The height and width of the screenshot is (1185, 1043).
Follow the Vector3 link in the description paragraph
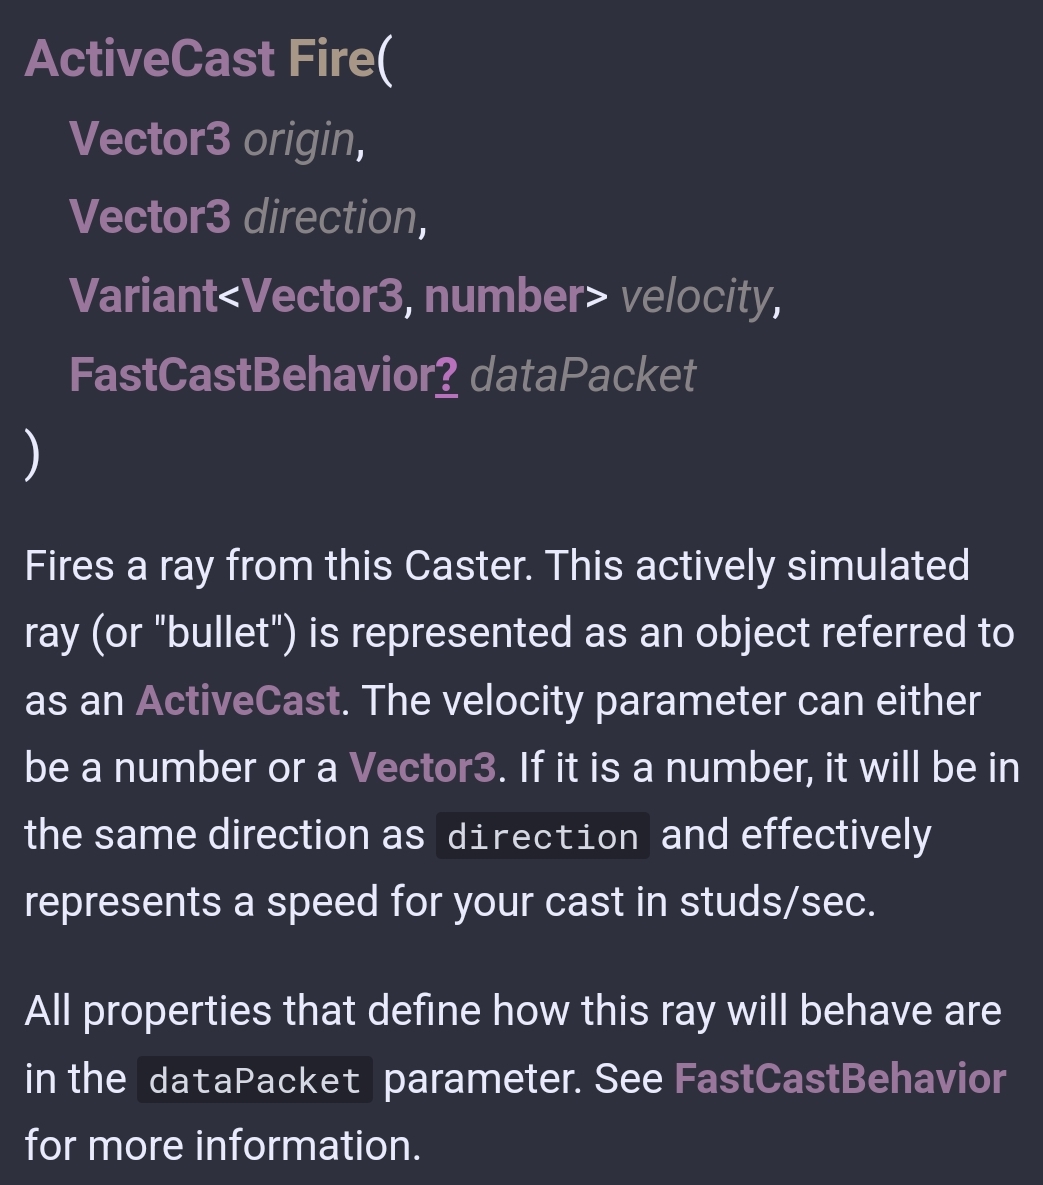[x=422, y=768]
